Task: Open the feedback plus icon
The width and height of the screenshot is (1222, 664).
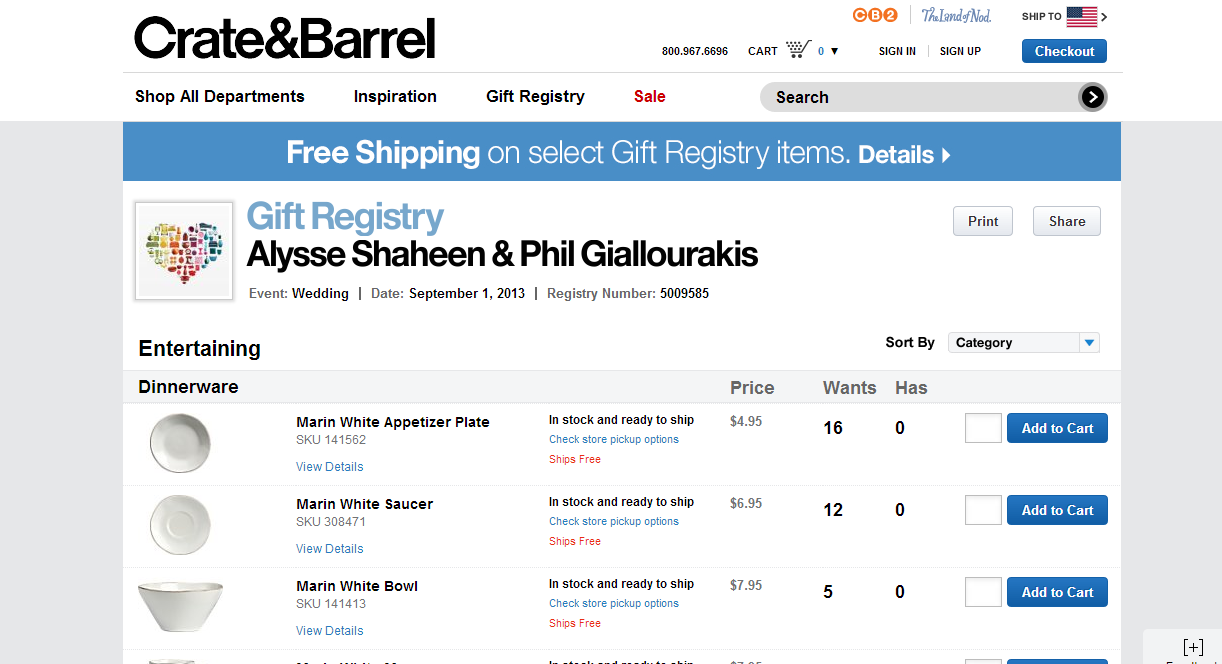Action: coord(1193,647)
